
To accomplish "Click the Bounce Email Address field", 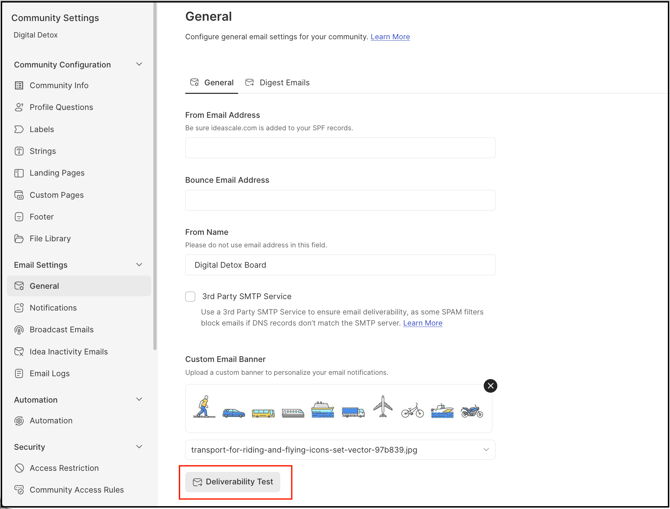I will pyautogui.click(x=340, y=200).
